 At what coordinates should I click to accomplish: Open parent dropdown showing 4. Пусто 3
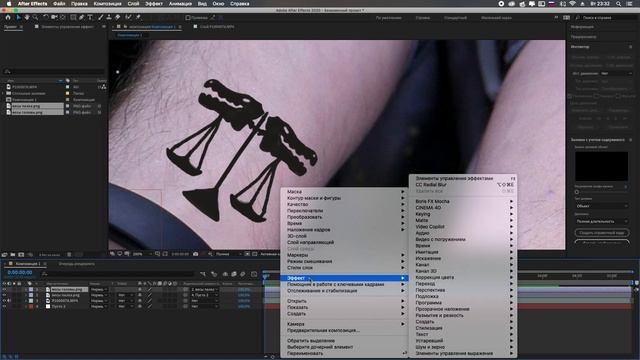click(204, 295)
